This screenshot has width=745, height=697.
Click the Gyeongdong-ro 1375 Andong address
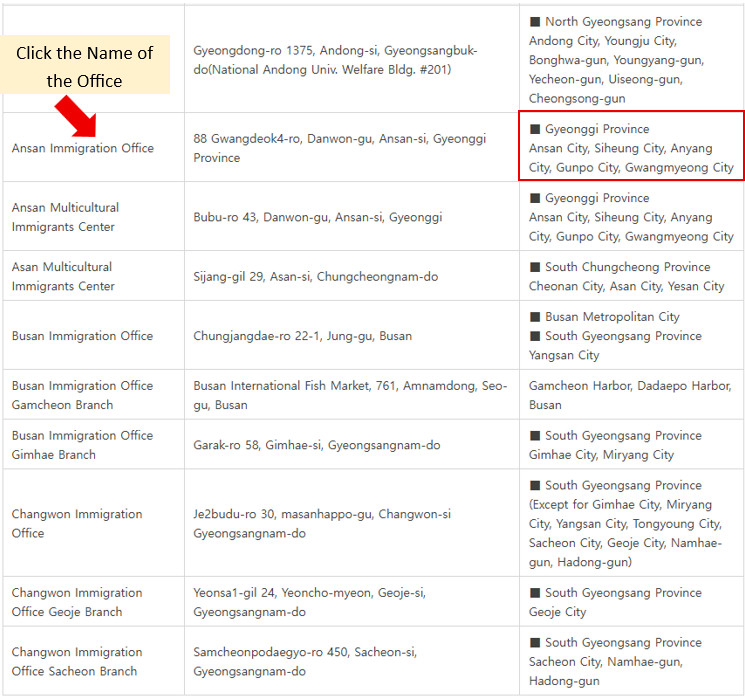335,59
